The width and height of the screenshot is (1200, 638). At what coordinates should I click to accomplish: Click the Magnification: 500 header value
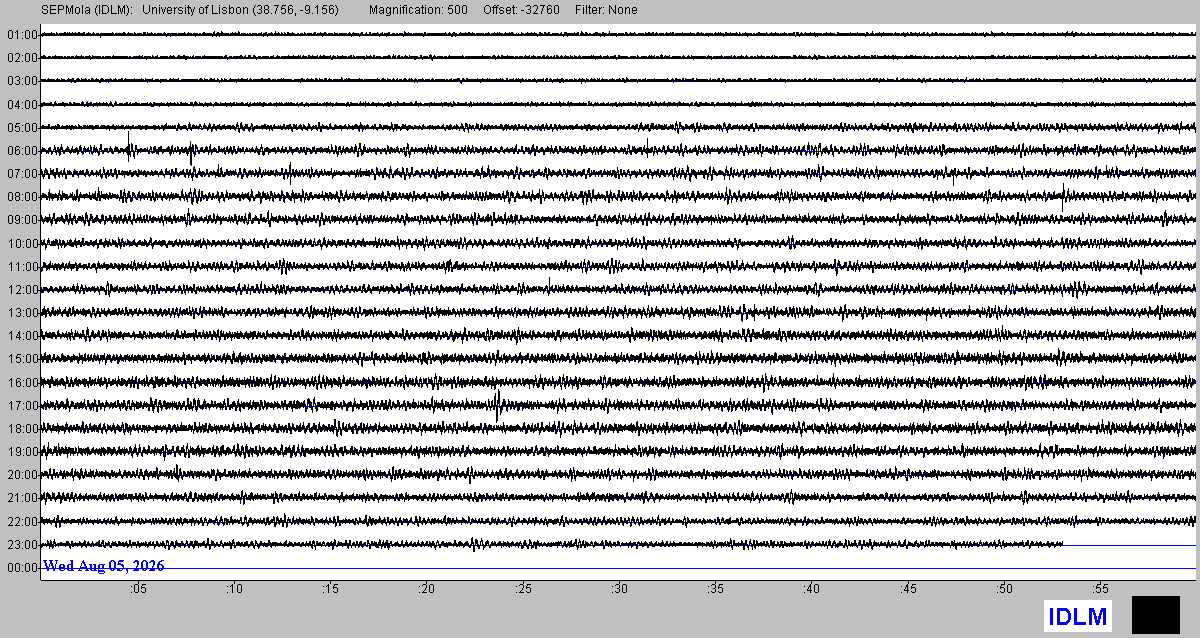tap(418, 10)
